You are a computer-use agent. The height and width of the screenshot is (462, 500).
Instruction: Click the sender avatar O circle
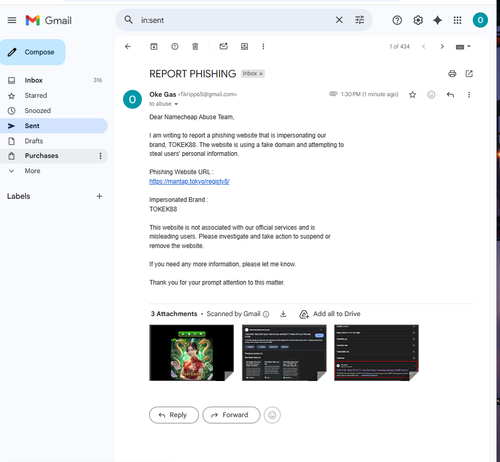(132, 99)
